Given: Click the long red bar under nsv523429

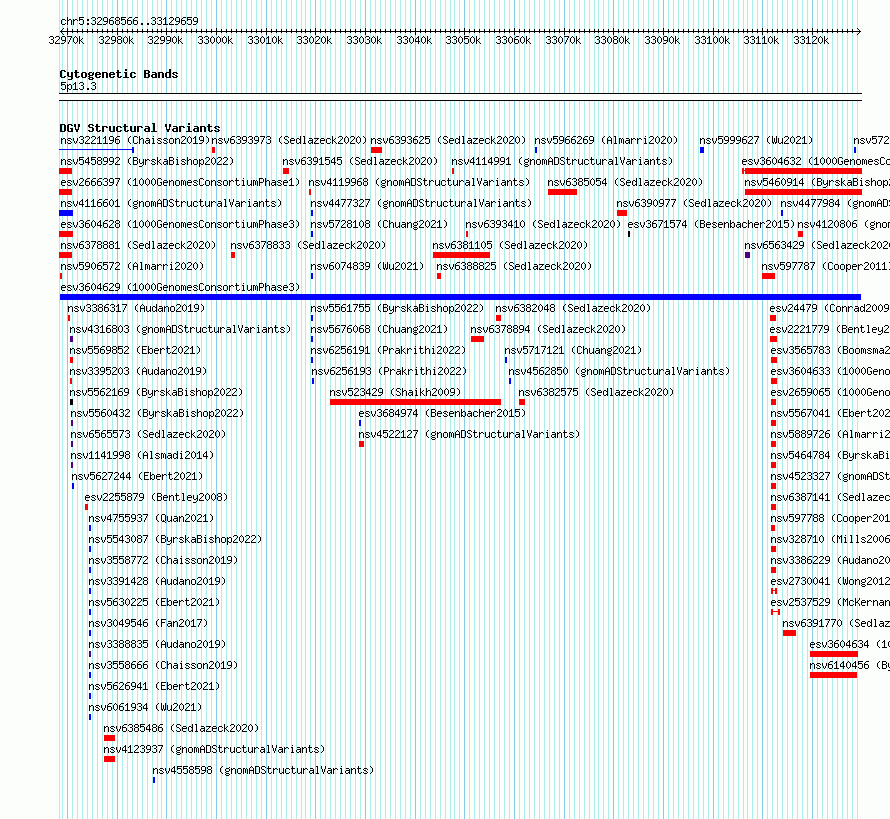Looking at the screenshot, I should 415,402.
